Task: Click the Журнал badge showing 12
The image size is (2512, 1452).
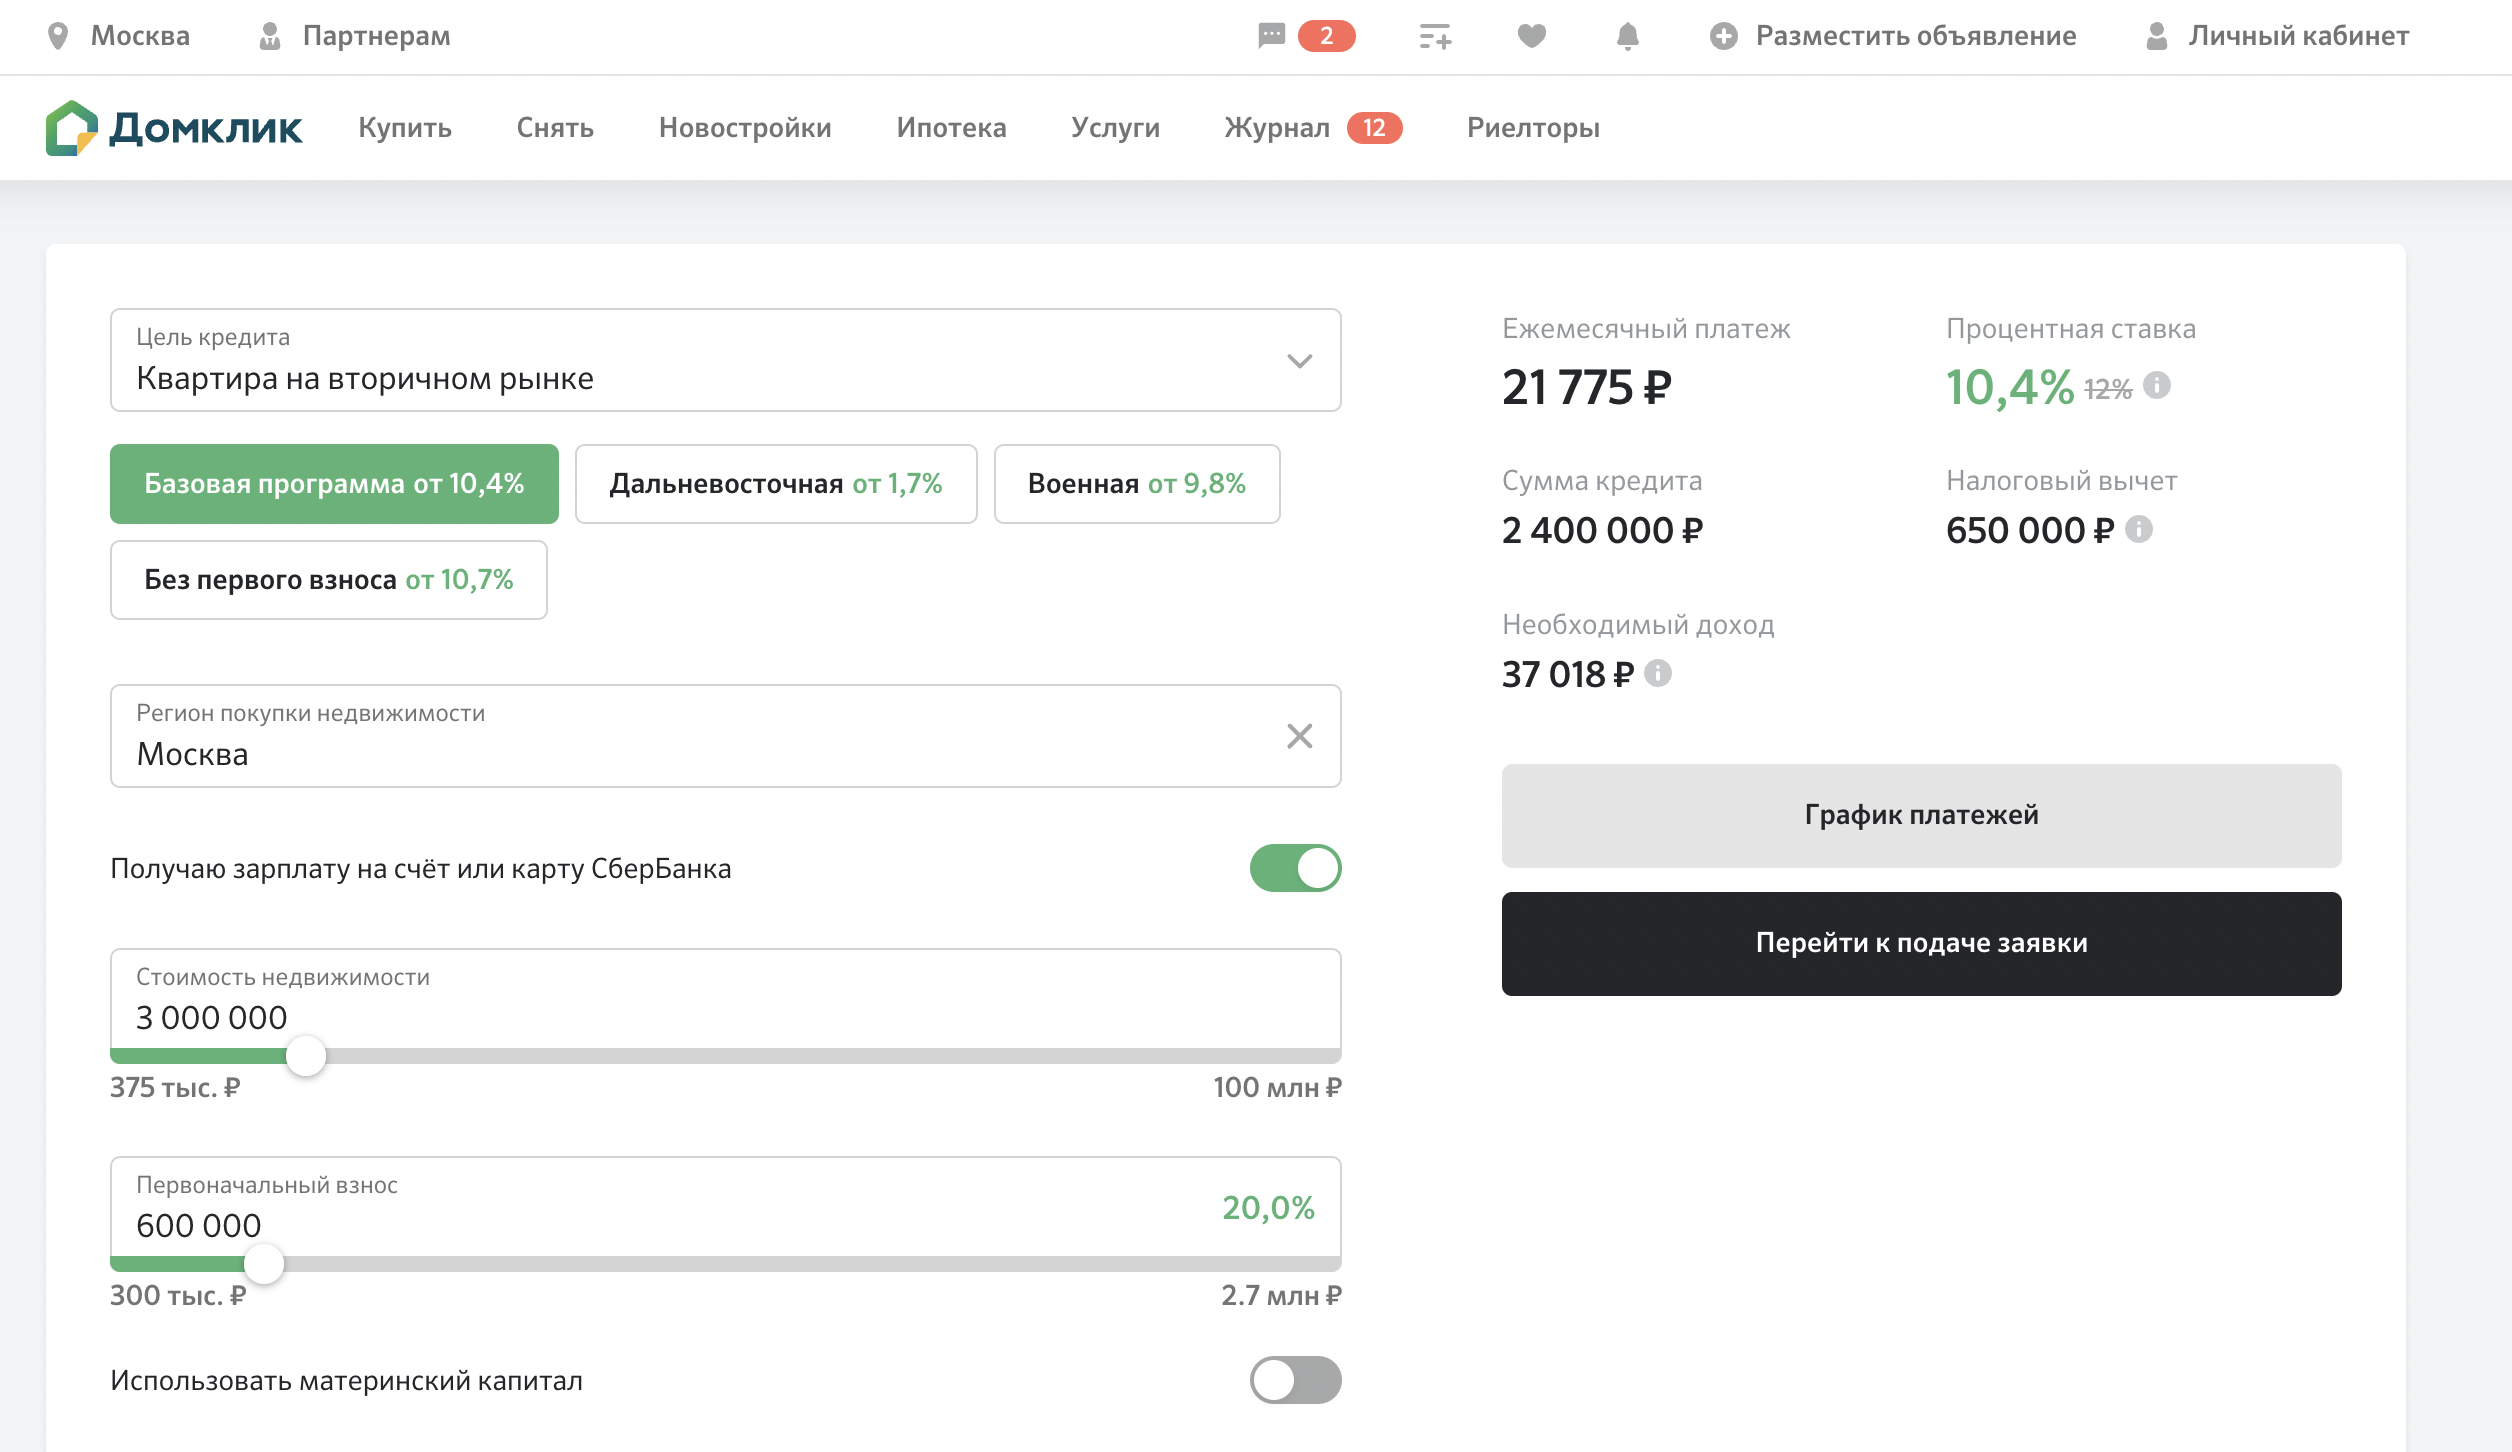Action: [x=1374, y=128]
